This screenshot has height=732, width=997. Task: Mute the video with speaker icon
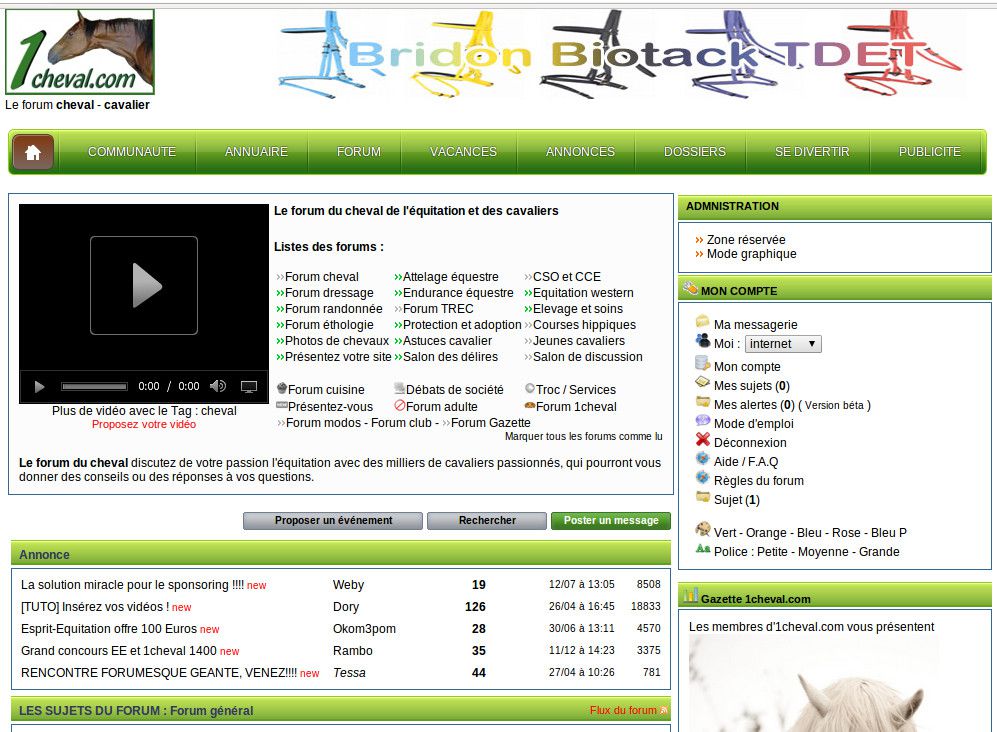217,386
